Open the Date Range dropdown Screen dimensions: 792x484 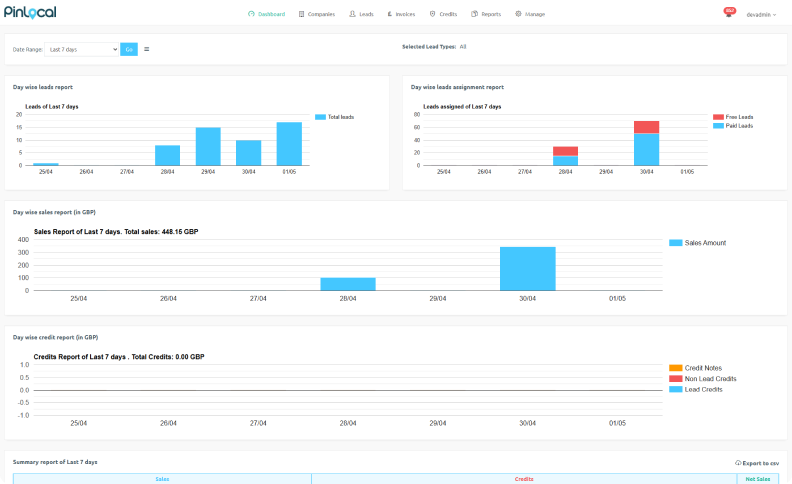coord(82,49)
